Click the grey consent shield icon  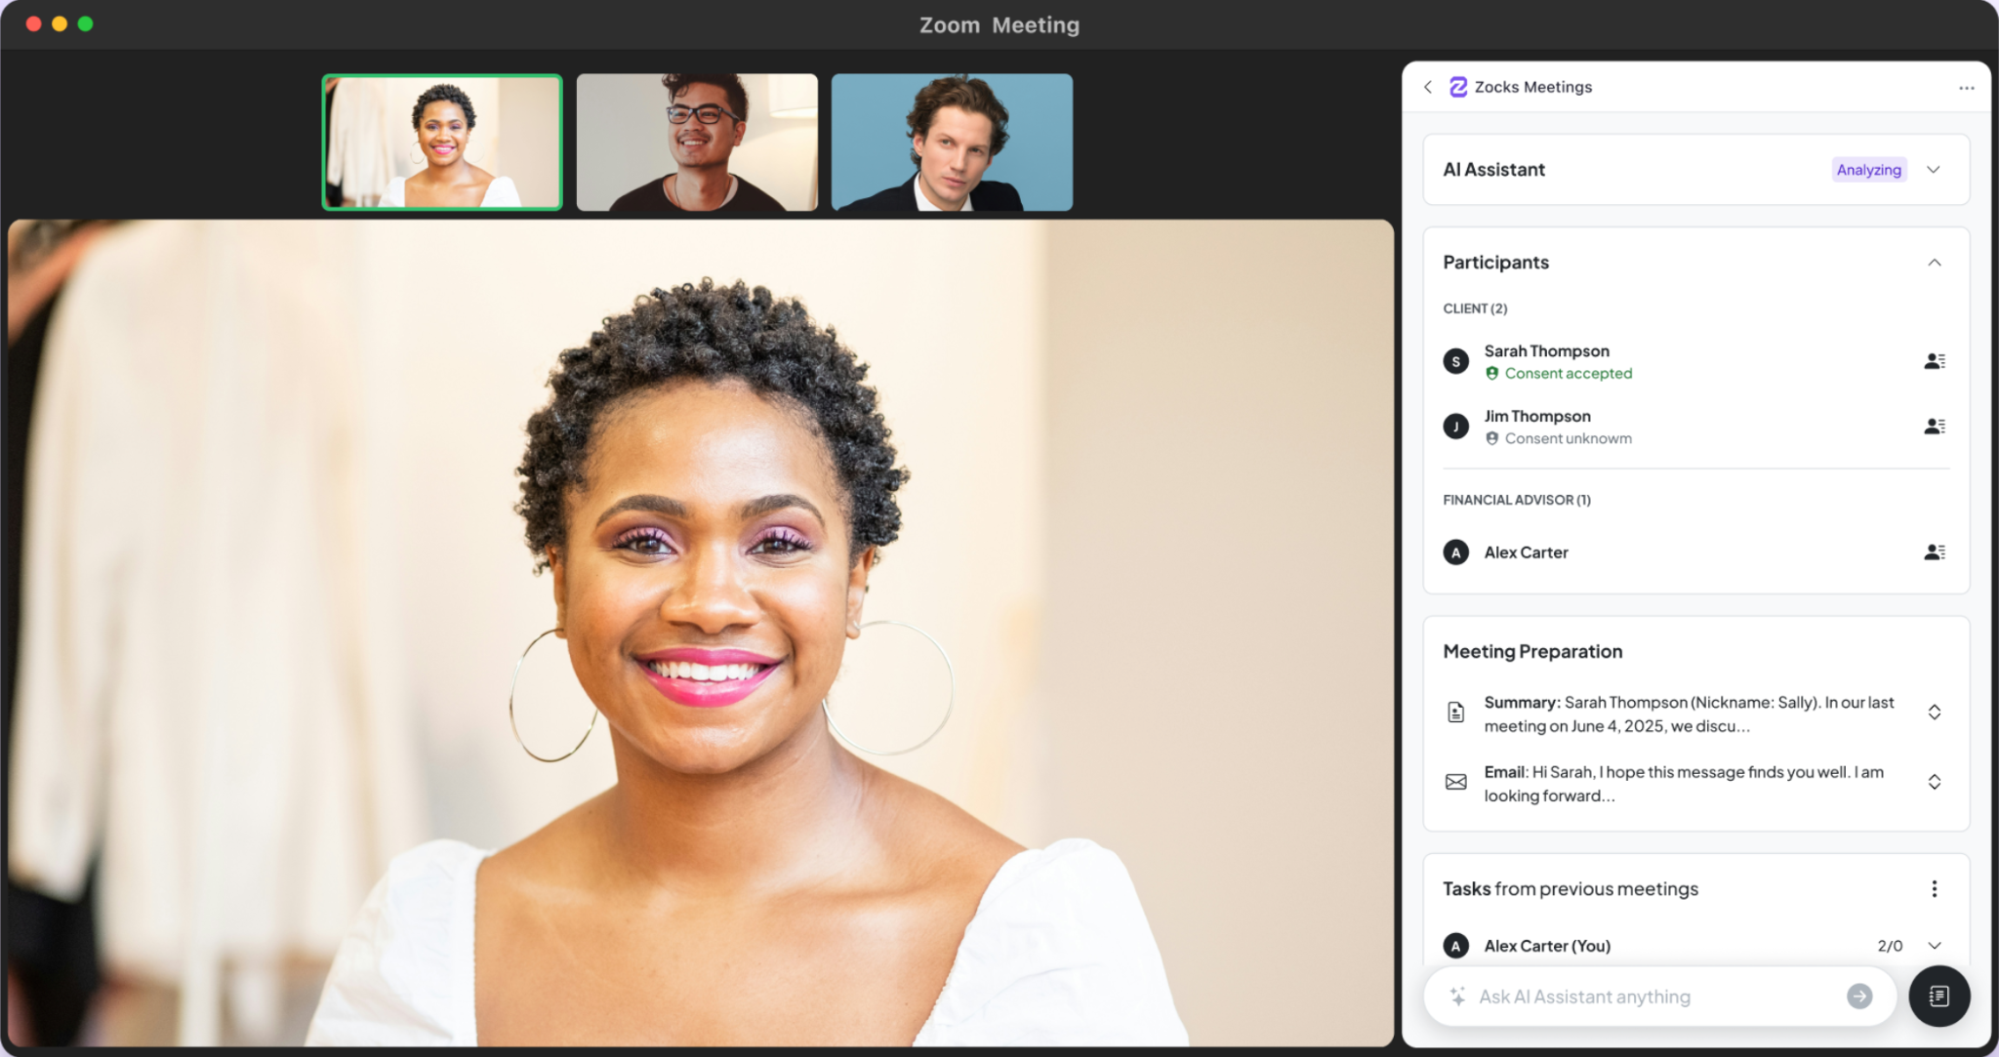click(x=1492, y=438)
